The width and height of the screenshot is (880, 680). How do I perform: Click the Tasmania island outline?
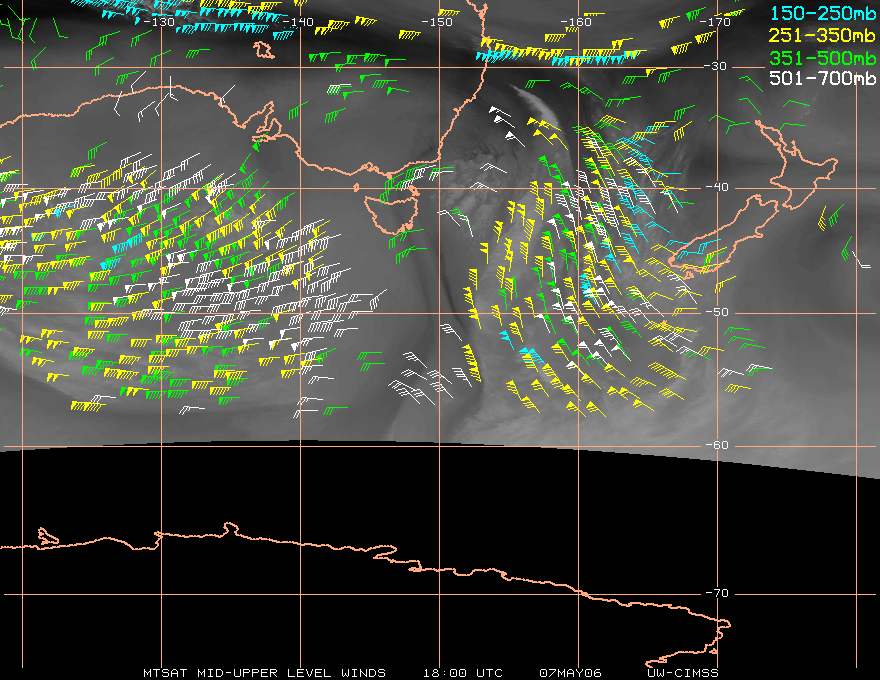pyautogui.click(x=391, y=213)
